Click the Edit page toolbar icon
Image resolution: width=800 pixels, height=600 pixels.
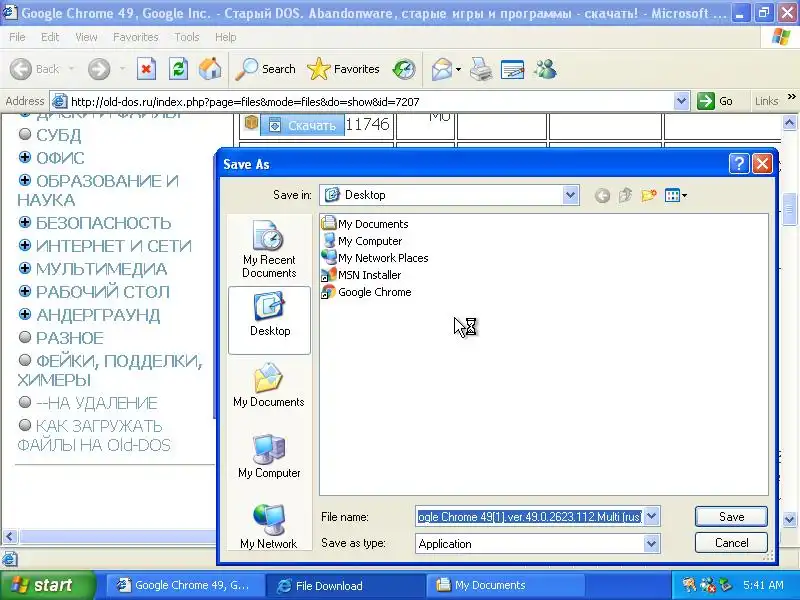[513, 69]
